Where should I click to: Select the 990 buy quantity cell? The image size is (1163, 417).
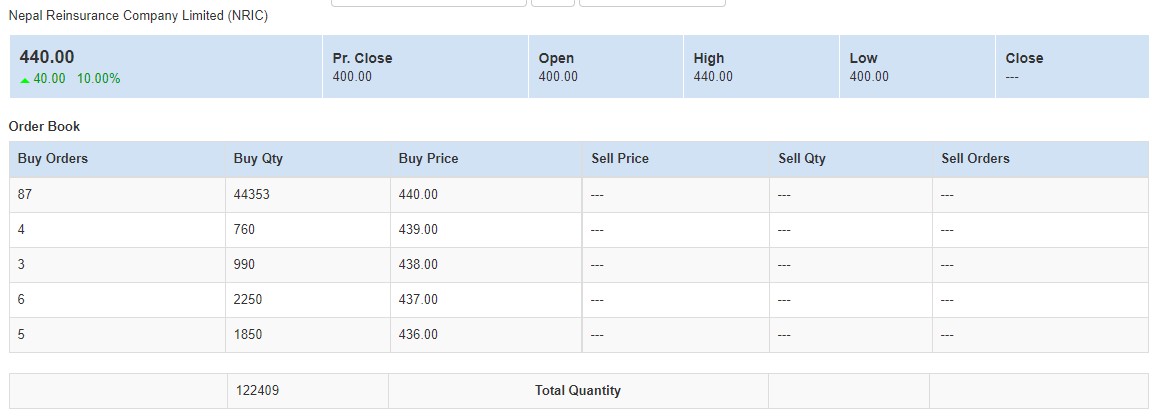(308, 265)
